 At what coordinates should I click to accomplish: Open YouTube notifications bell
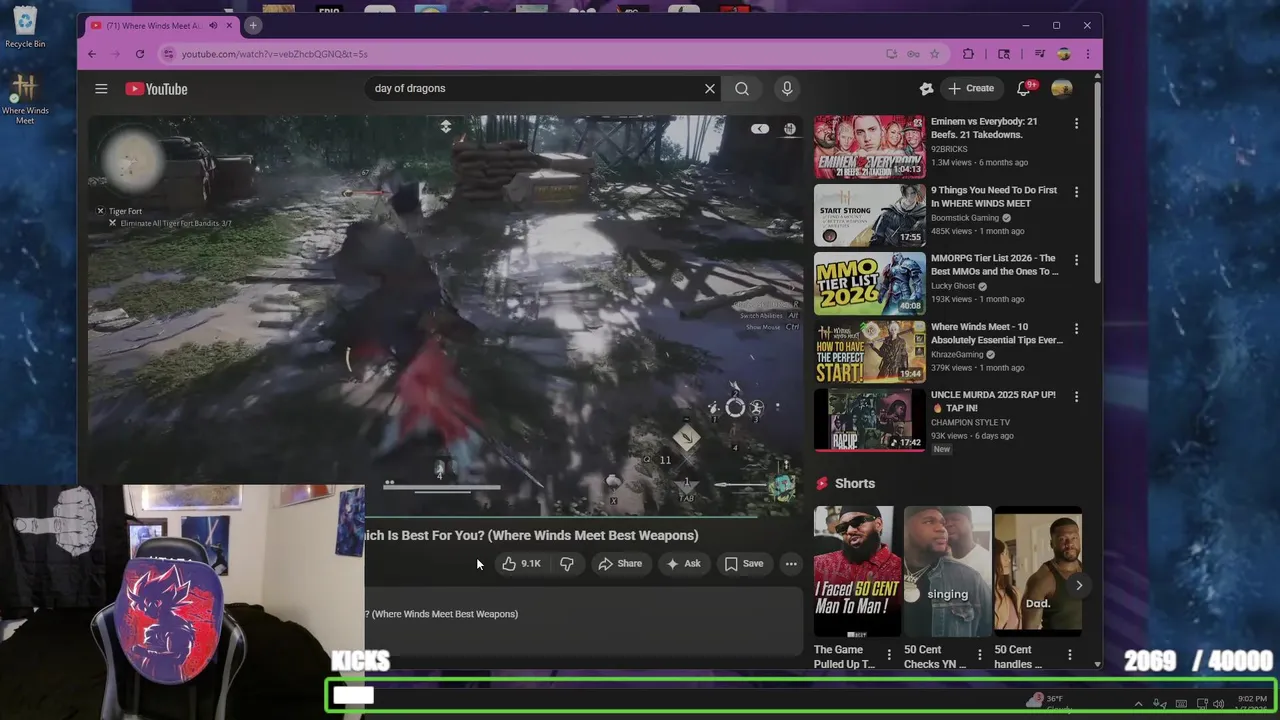(x=1023, y=89)
